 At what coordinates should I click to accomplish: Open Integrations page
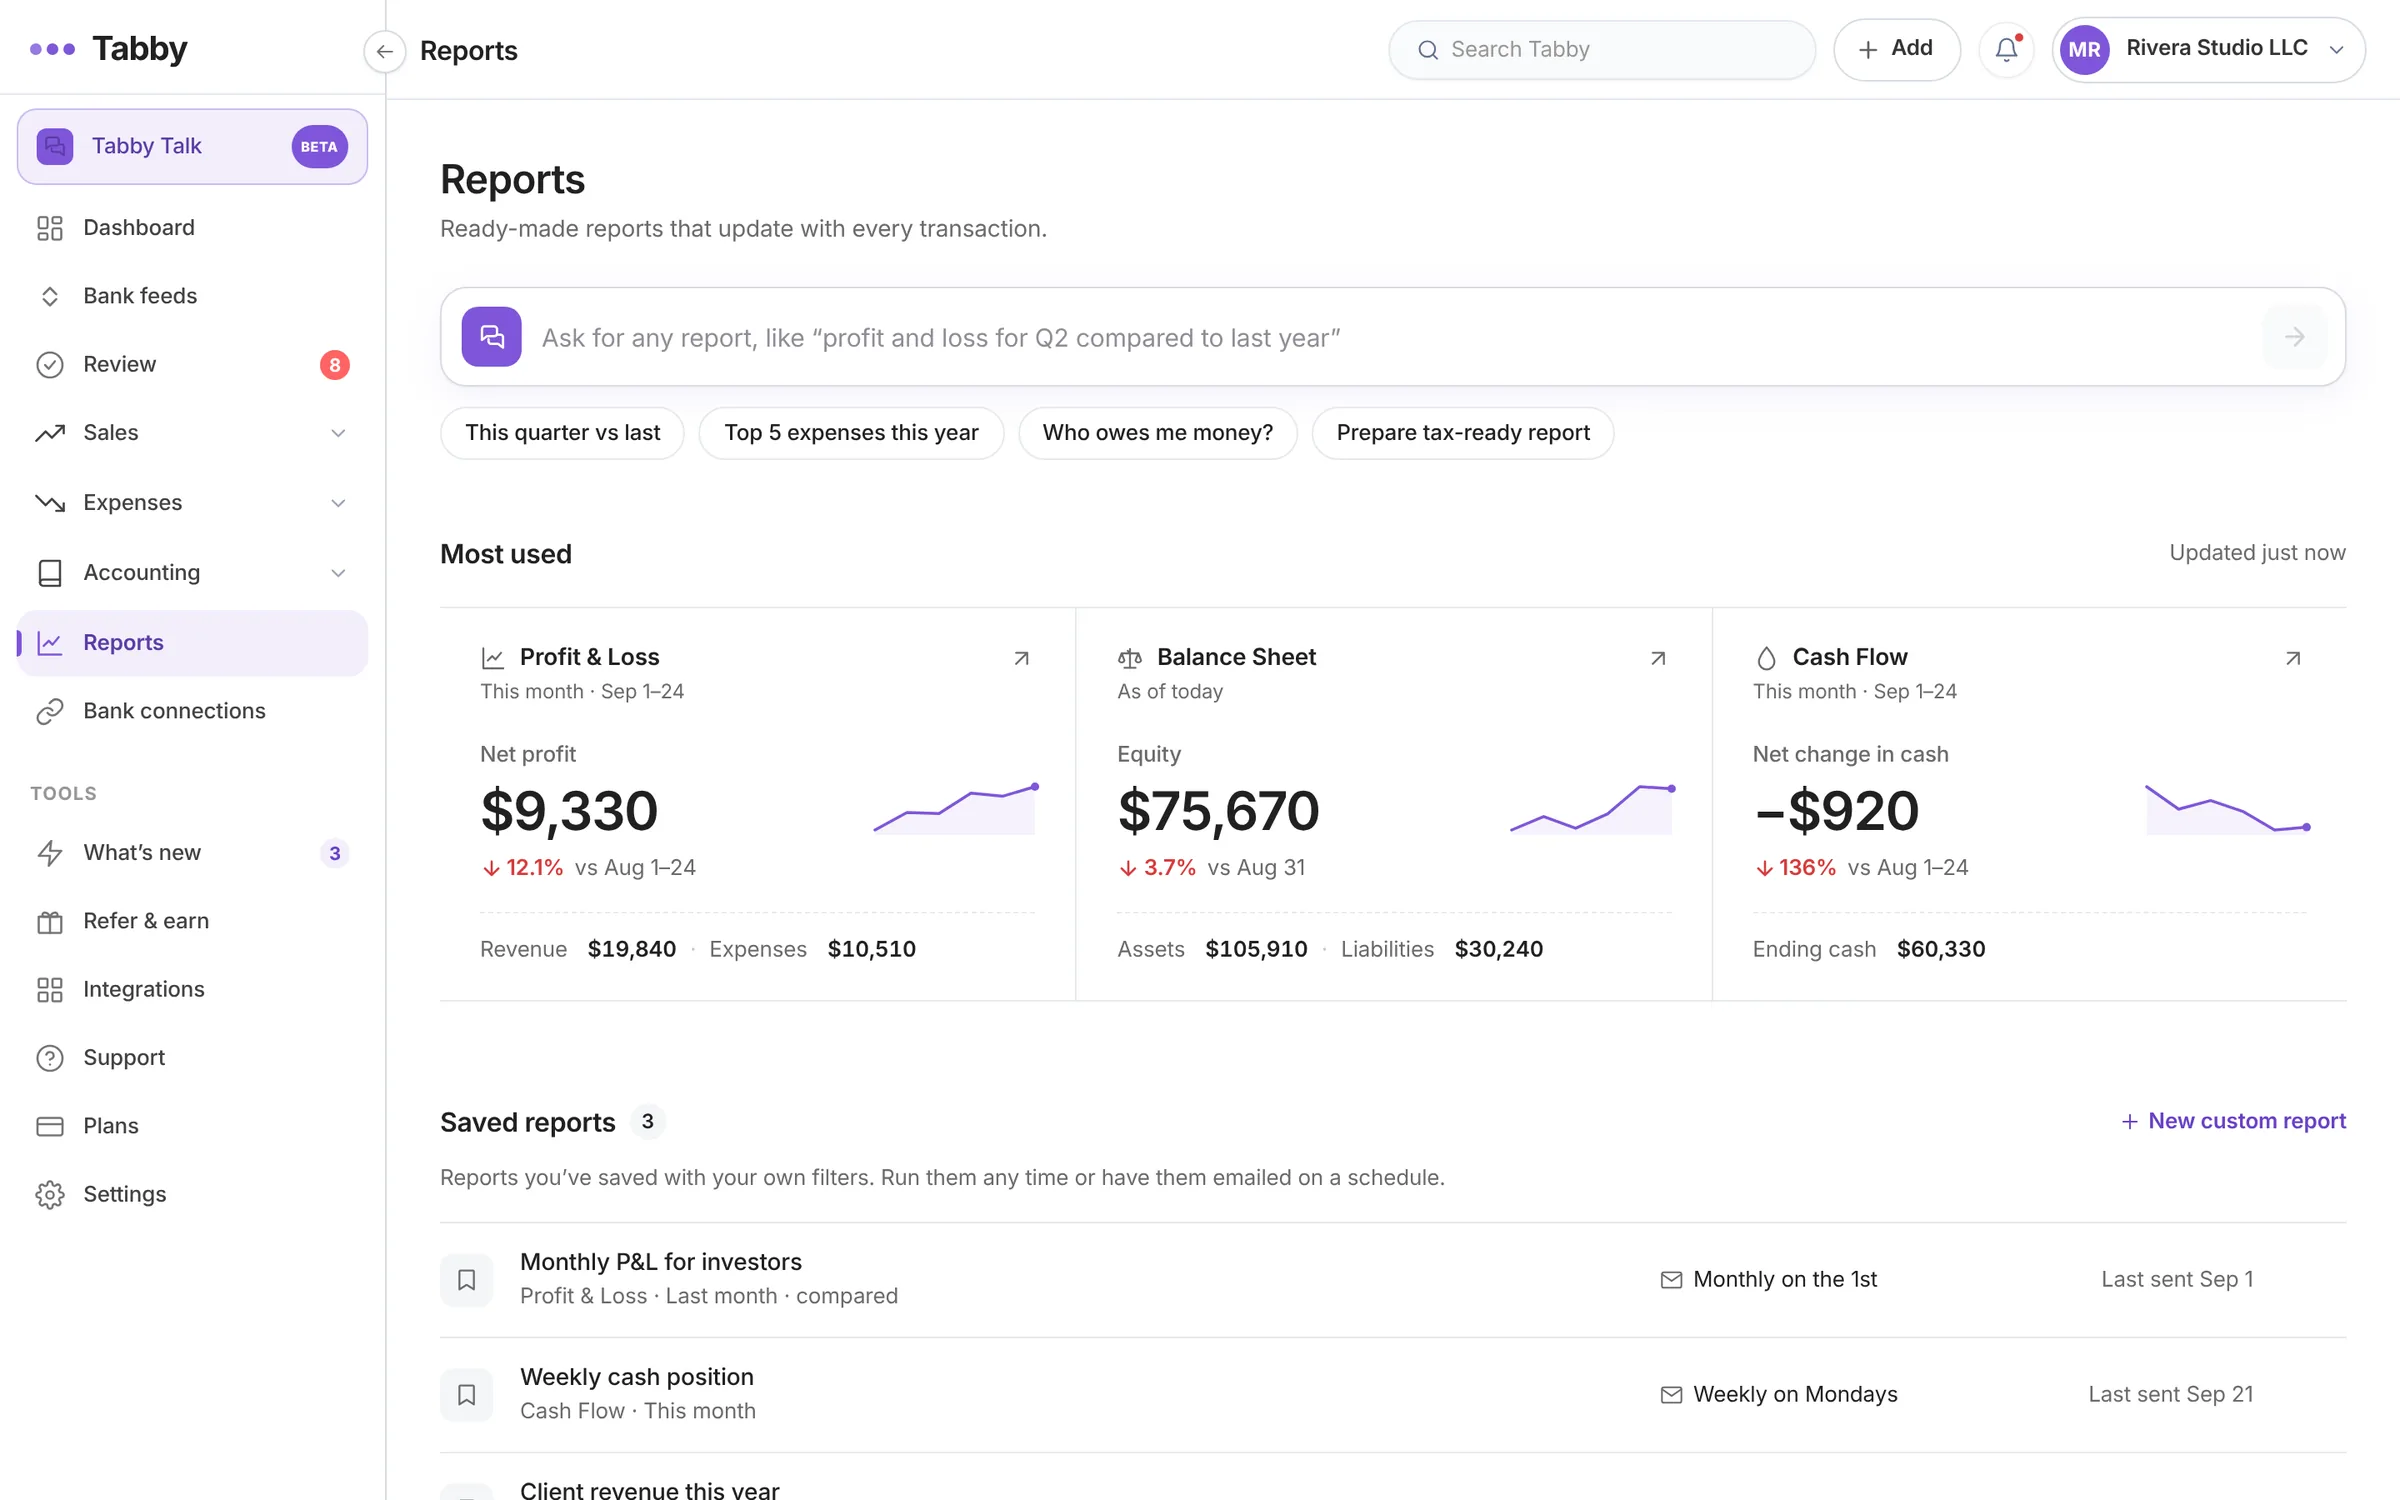(192, 989)
